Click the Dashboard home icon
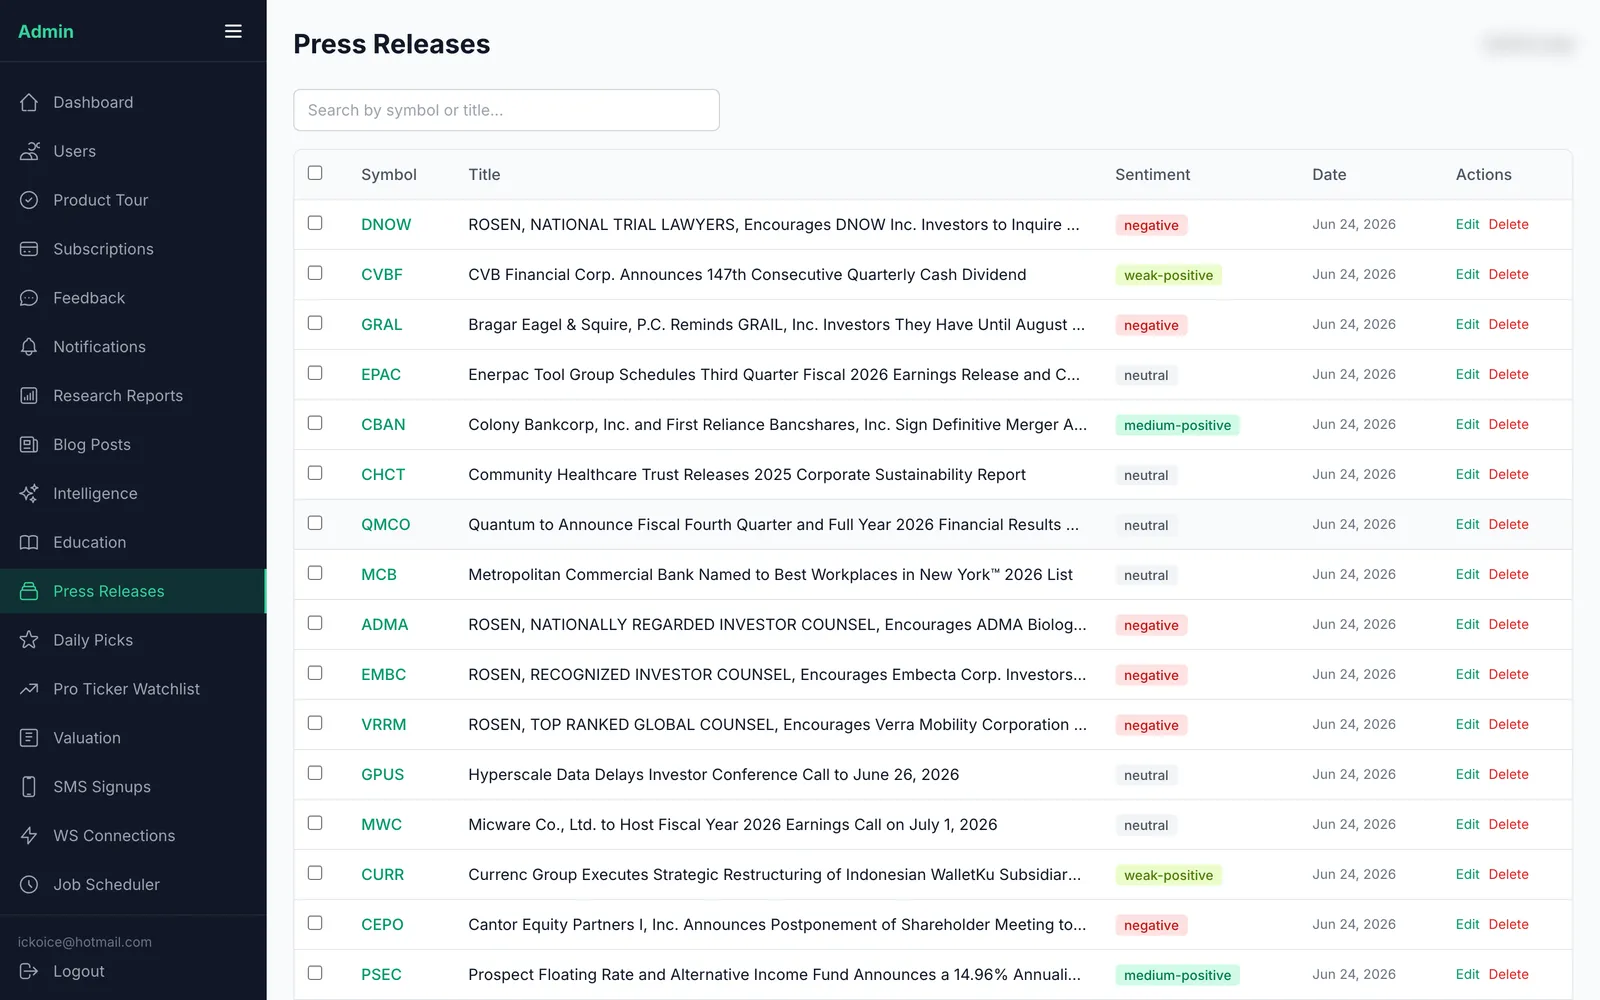The width and height of the screenshot is (1600, 1000). coord(29,102)
